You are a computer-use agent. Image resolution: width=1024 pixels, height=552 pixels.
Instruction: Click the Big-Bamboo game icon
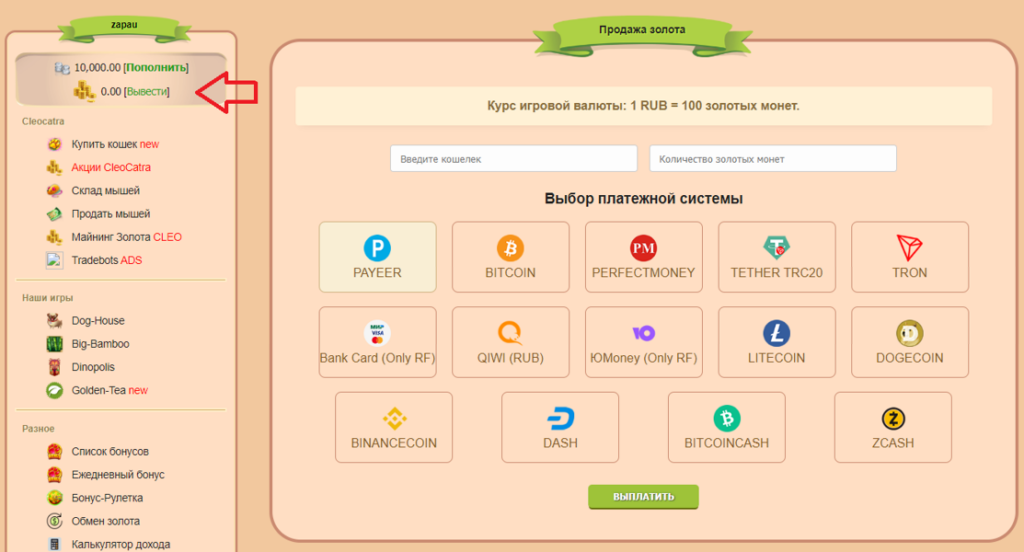[x=55, y=344]
